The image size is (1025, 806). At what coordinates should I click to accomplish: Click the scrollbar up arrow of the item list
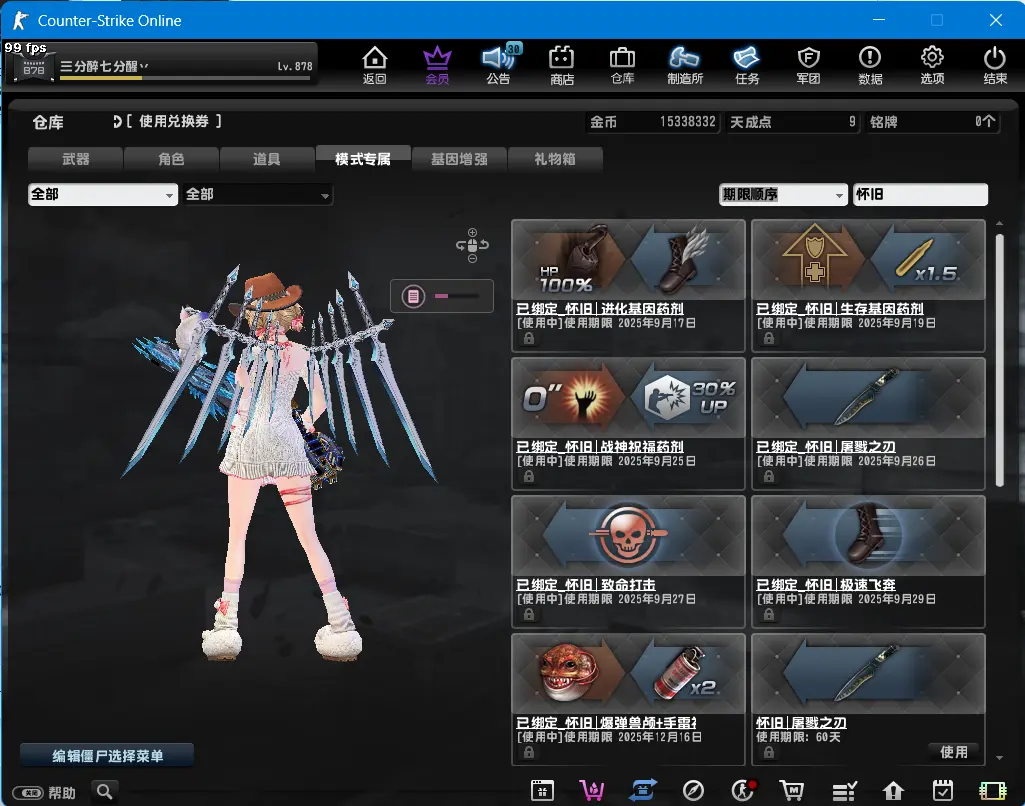tap(999, 224)
